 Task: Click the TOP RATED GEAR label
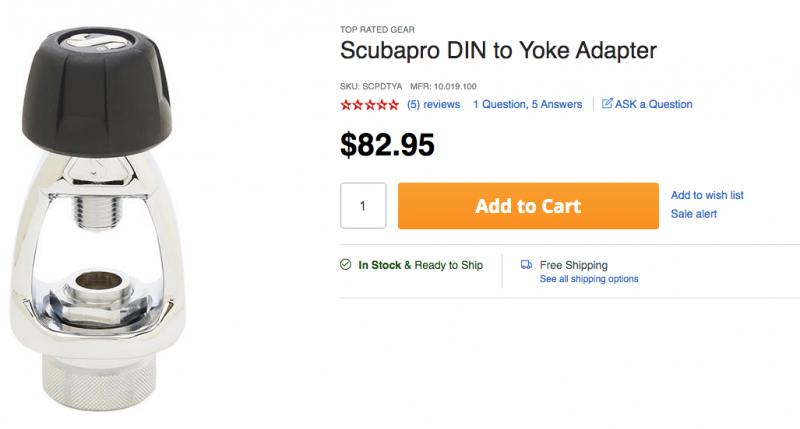coord(377,30)
